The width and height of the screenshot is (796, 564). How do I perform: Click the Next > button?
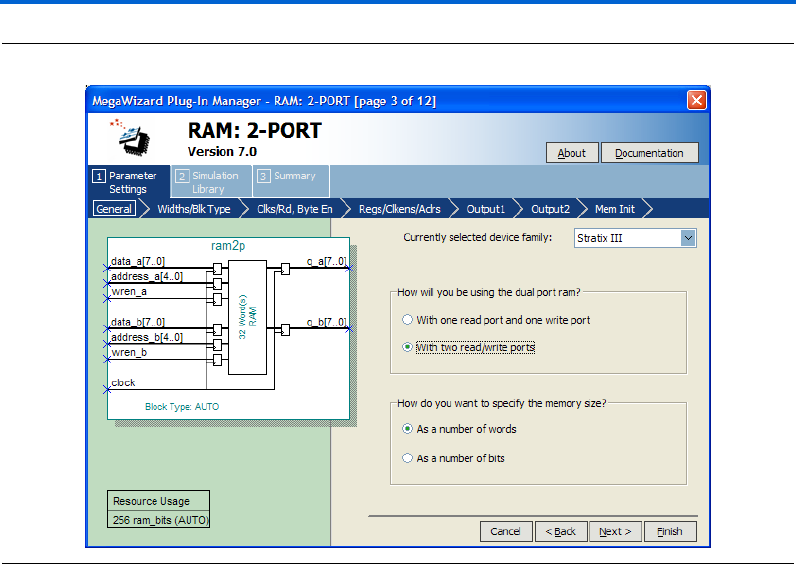pyautogui.click(x=615, y=532)
